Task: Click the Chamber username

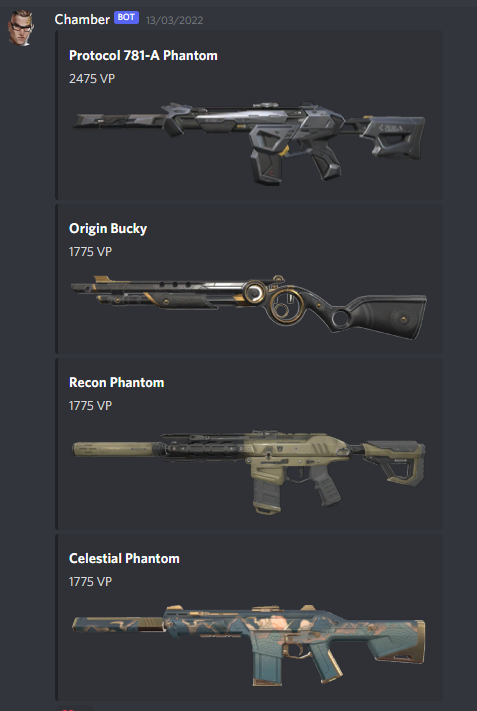Action: (x=82, y=19)
